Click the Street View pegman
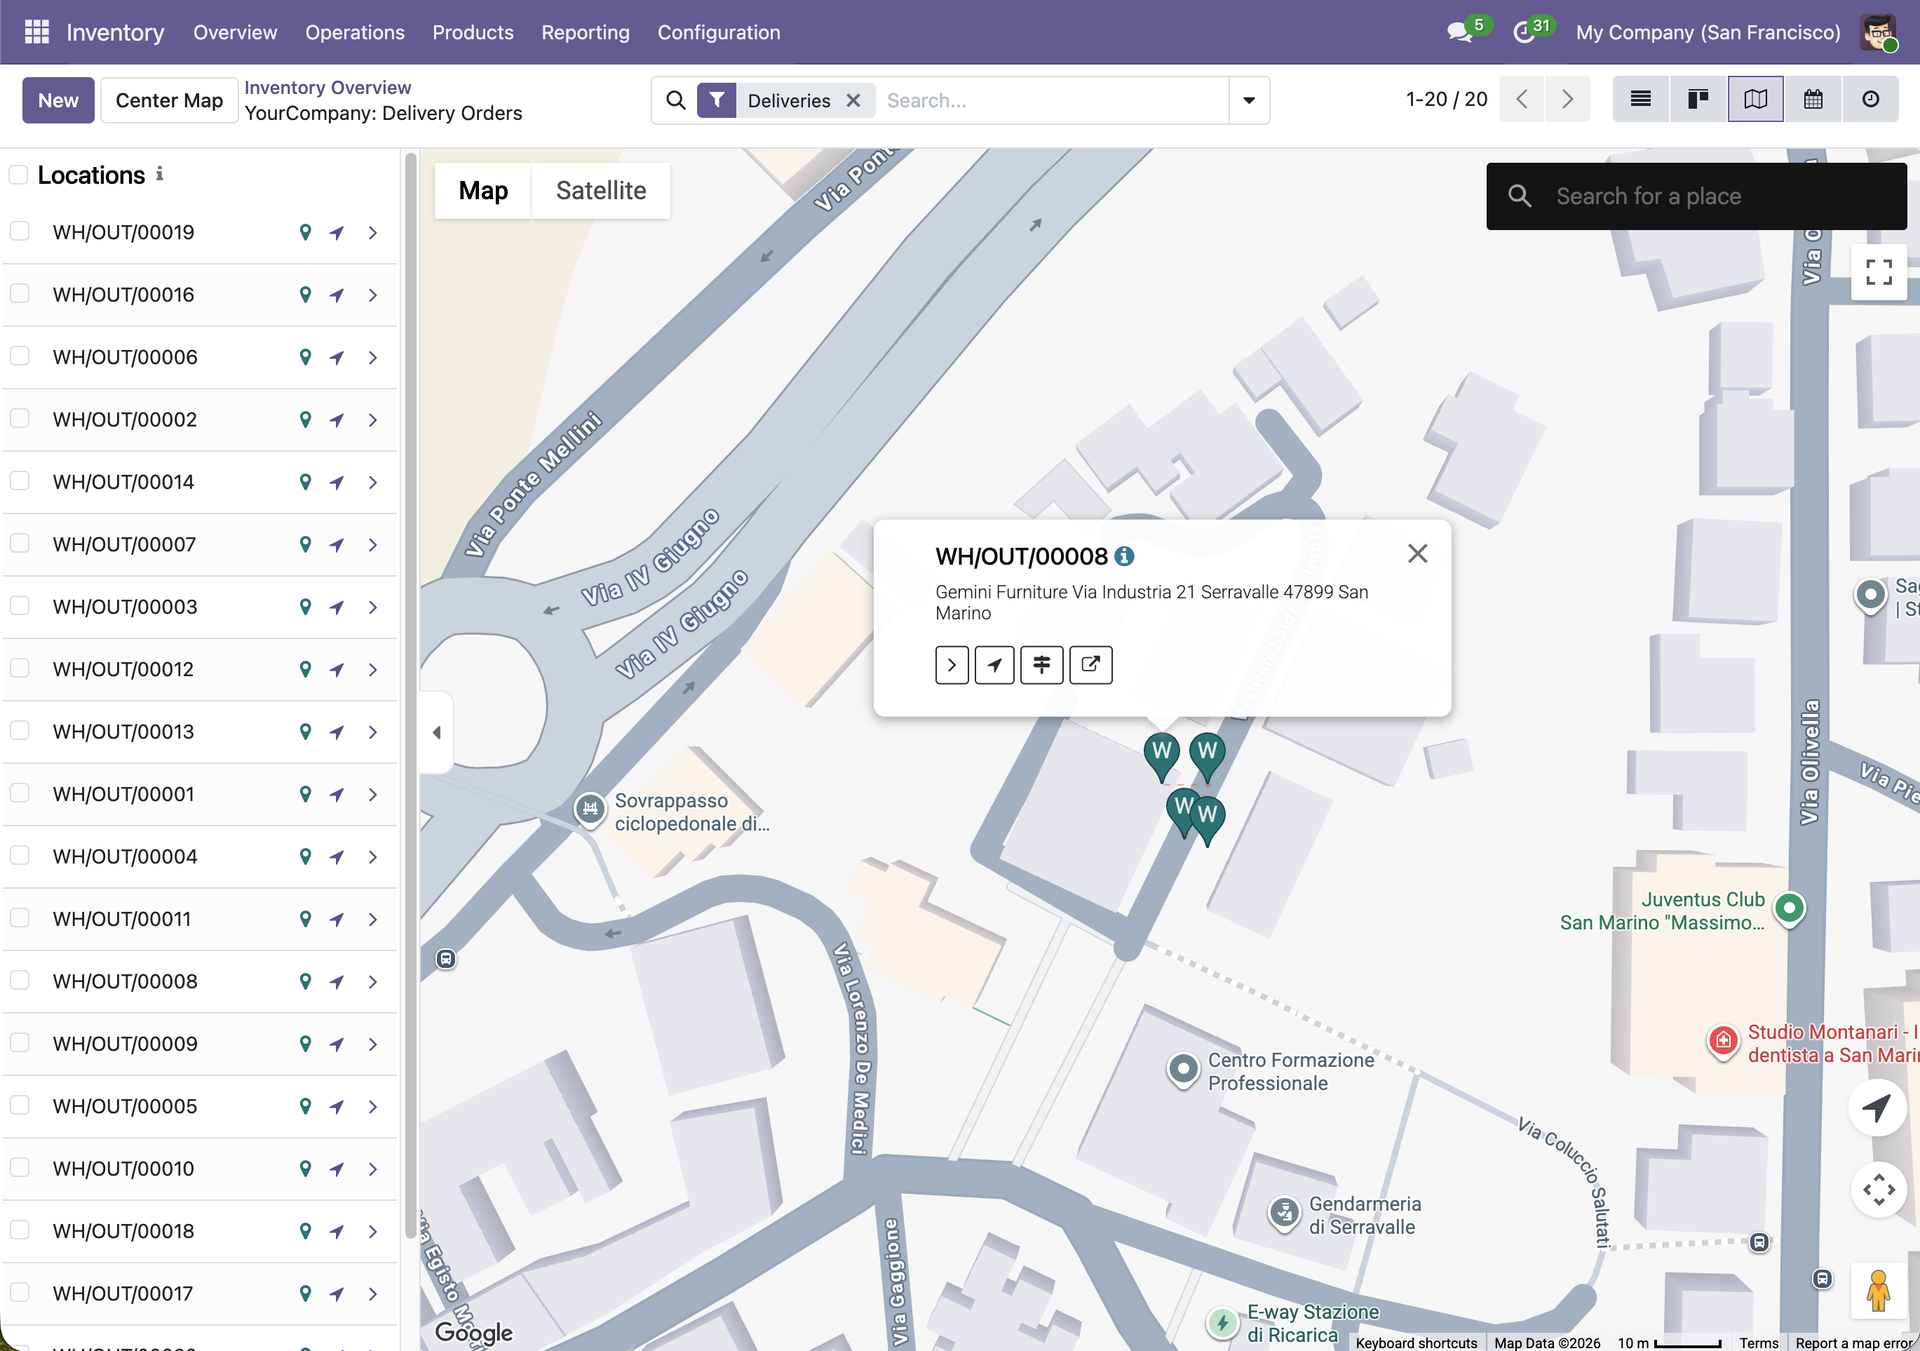The height and width of the screenshot is (1351, 1920). point(1879,1291)
